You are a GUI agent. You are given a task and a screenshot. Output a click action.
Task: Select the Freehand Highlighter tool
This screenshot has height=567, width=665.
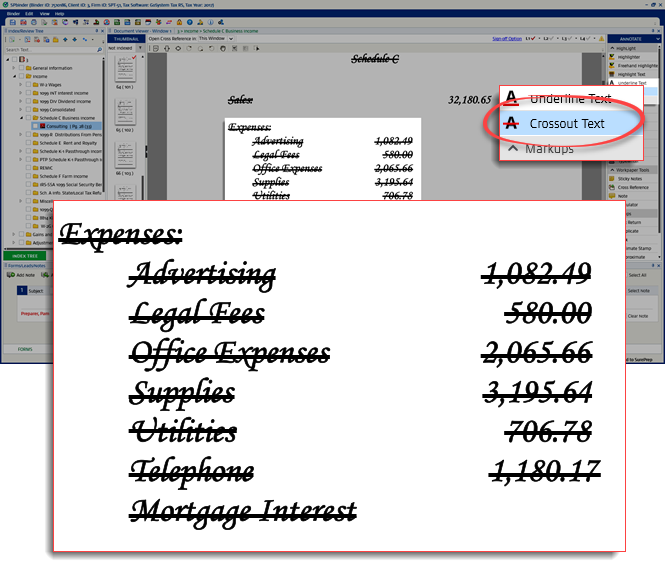pos(633,65)
